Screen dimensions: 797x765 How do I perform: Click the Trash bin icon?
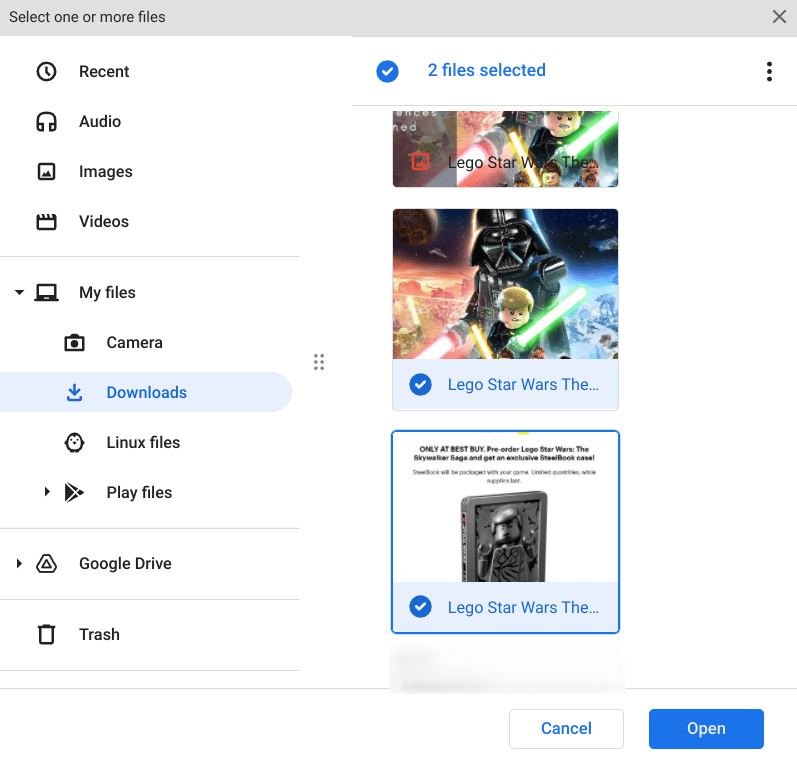(x=46, y=634)
